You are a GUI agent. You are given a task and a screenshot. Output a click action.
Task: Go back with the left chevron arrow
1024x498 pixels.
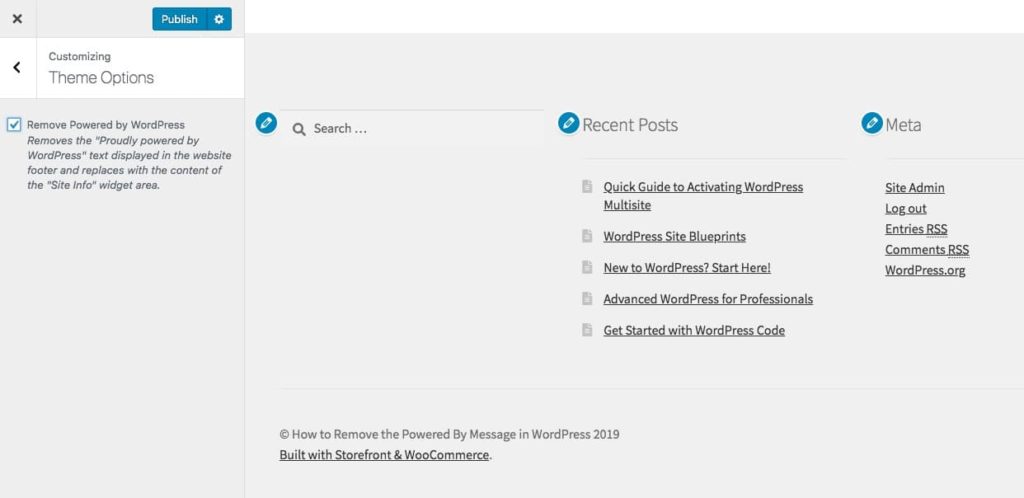coord(17,68)
